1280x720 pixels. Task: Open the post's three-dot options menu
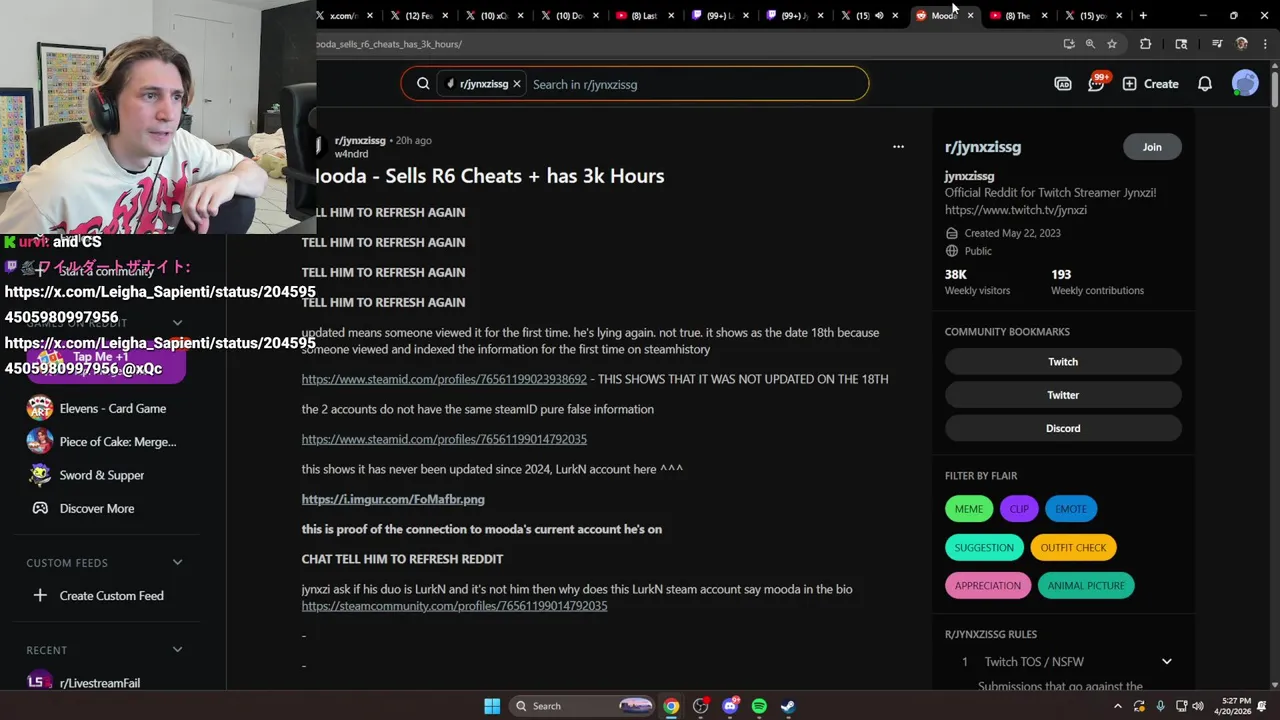pos(898,147)
